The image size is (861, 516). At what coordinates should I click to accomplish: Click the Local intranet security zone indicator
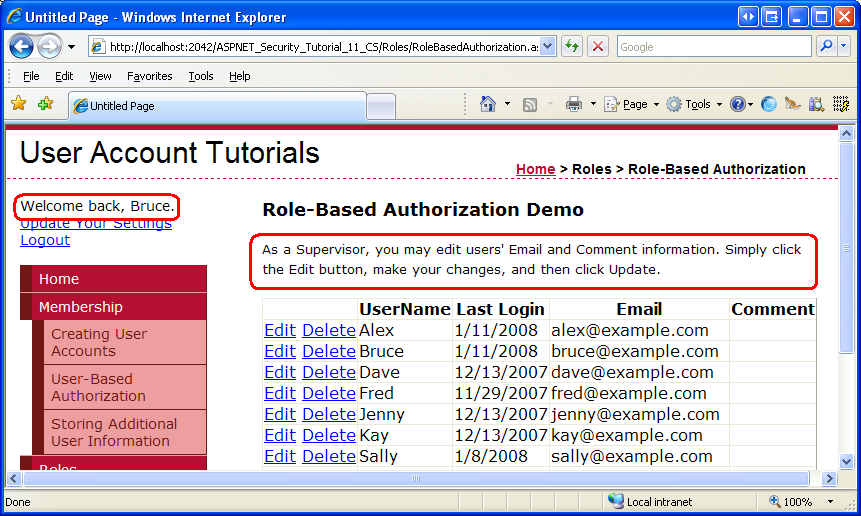651,502
